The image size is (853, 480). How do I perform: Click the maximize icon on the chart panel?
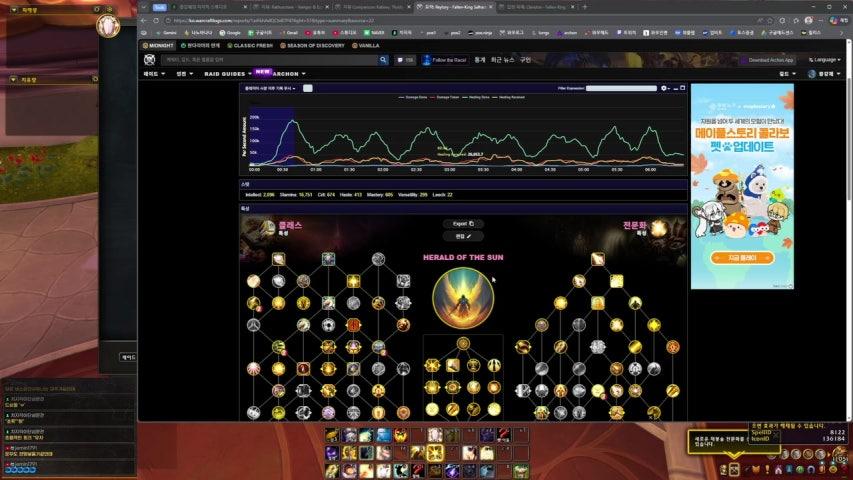coord(683,88)
